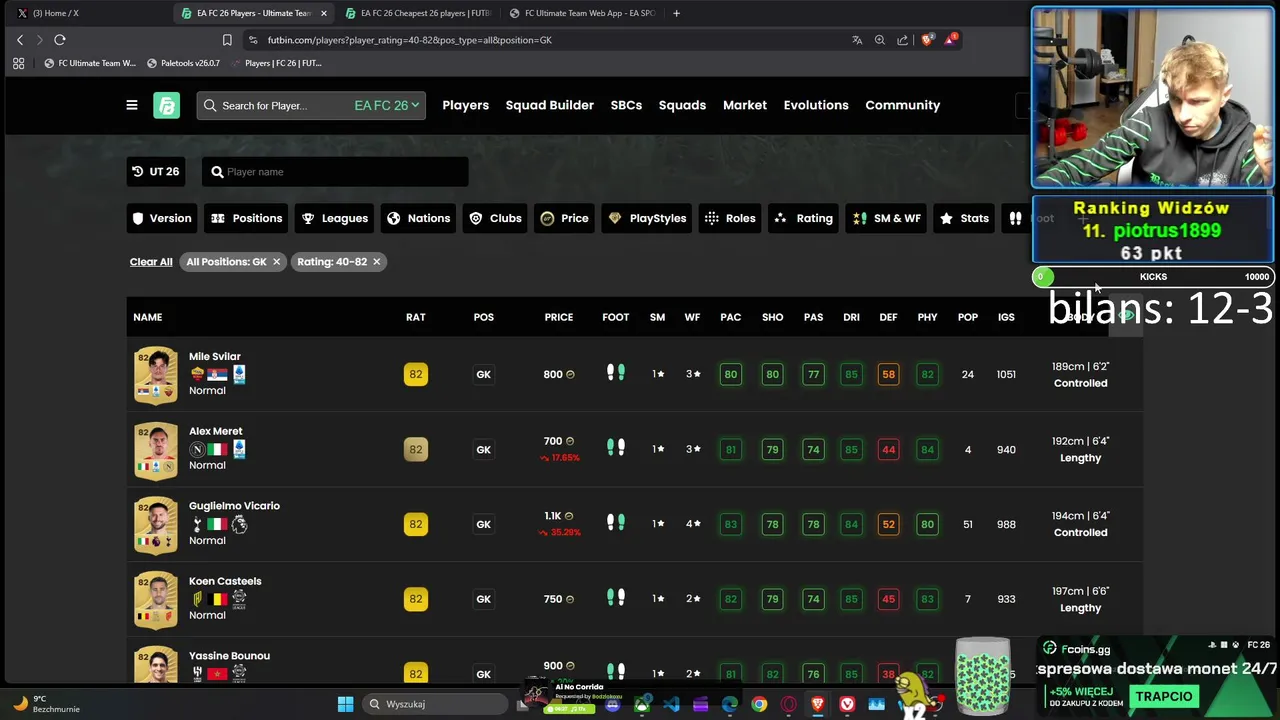This screenshot has height=720, width=1280.
Task: Click Guglielmo Vicario card thumbnail
Action: [x=156, y=524]
